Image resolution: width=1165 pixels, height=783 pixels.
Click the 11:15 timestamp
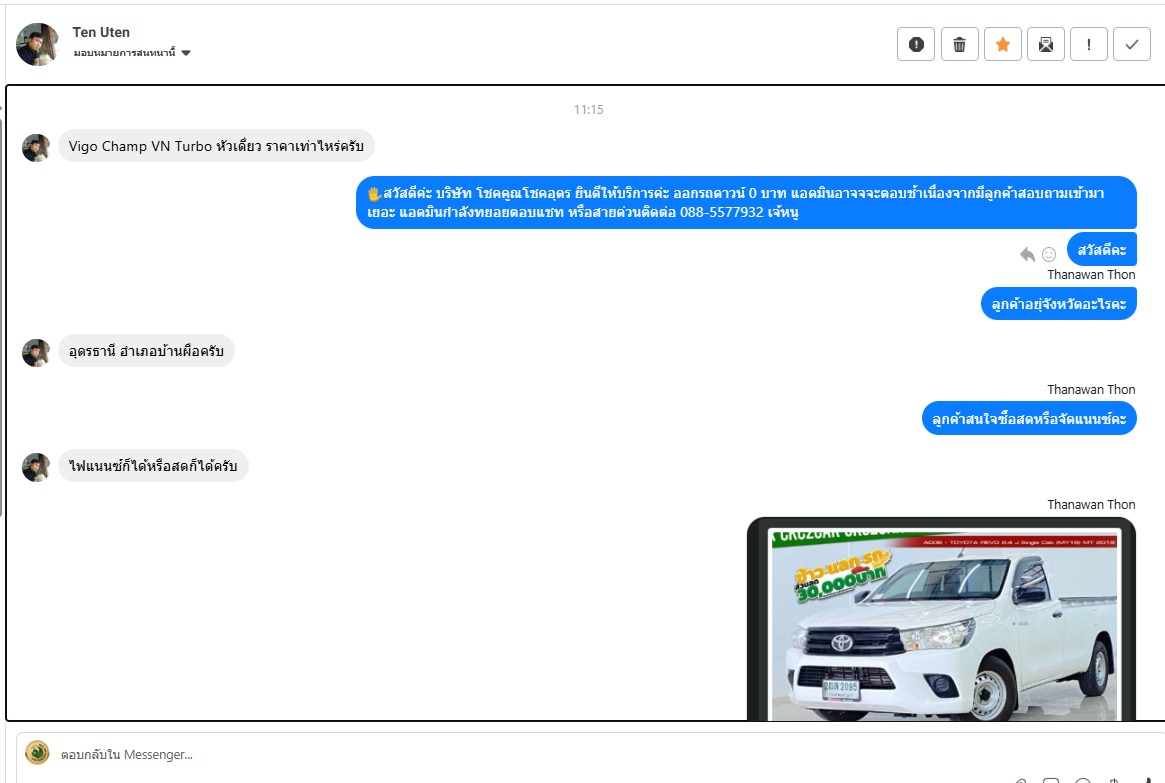click(588, 109)
